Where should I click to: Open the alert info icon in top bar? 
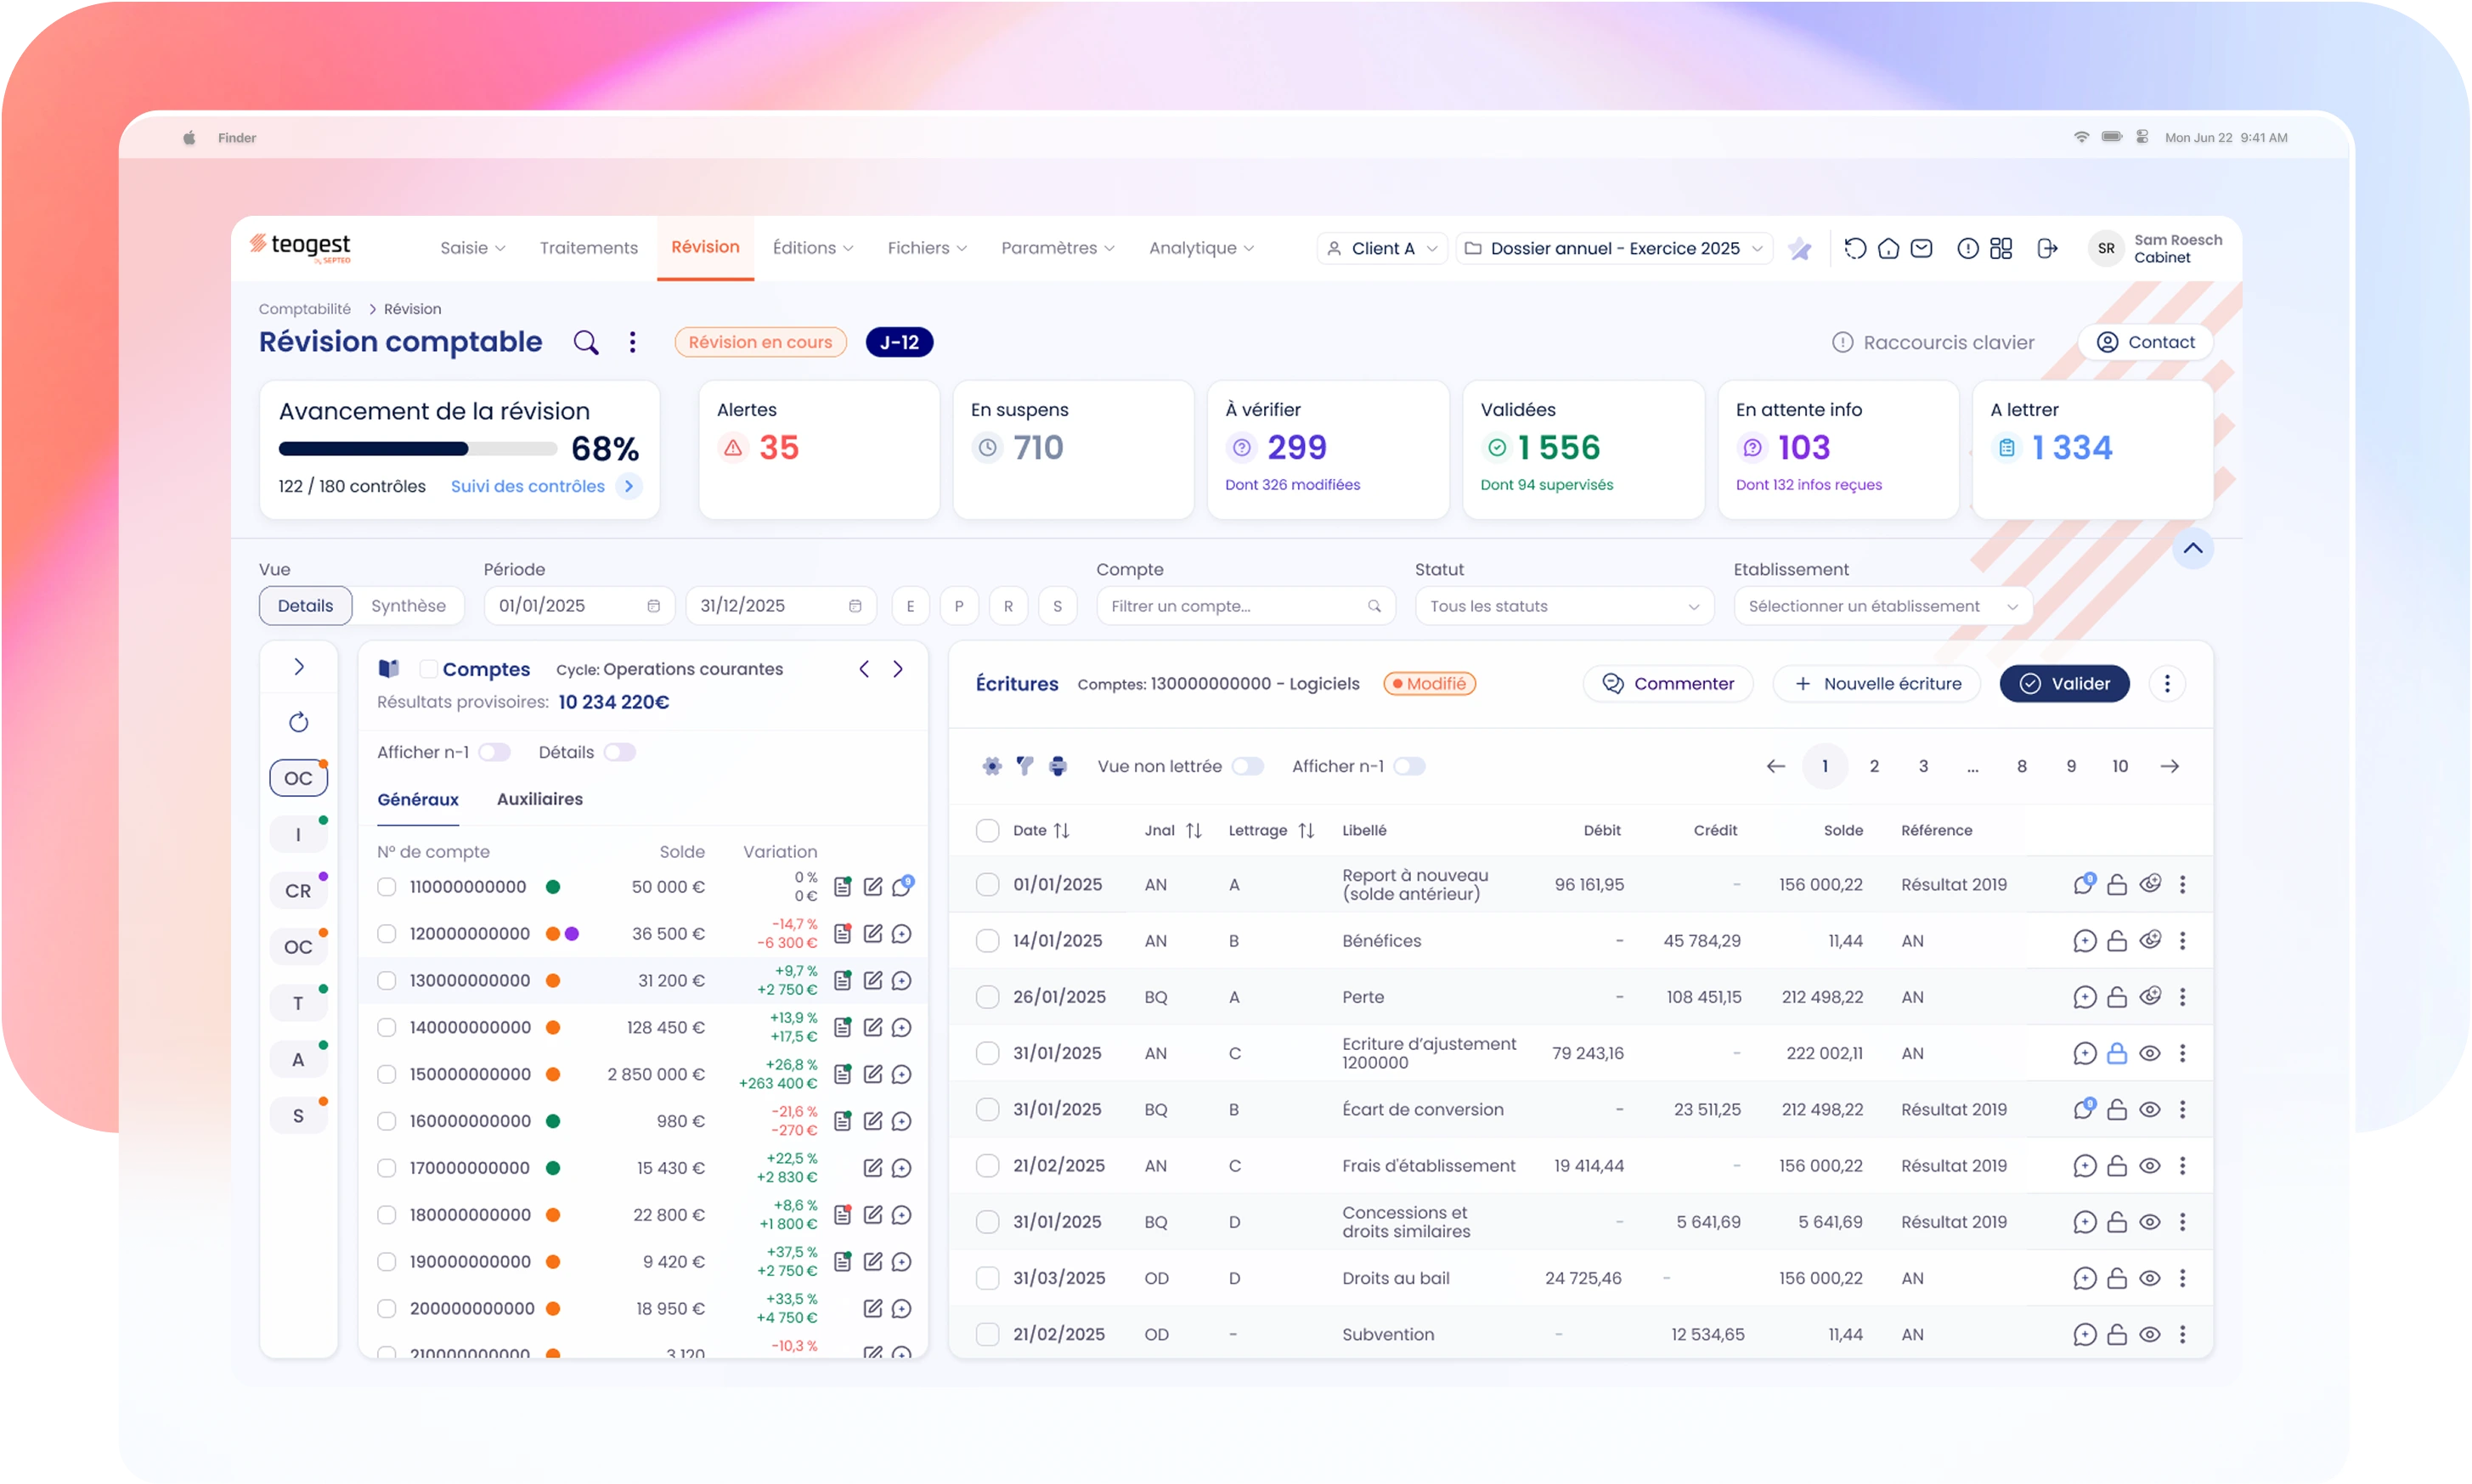(1967, 248)
